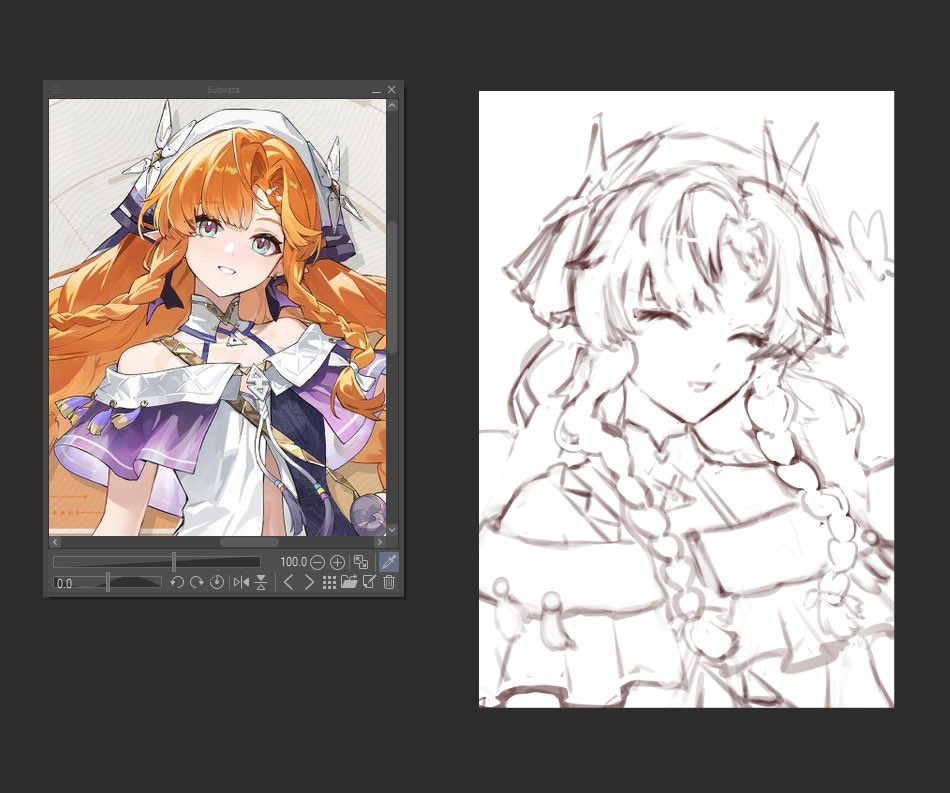Fit the reference image to the window
The width and height of the screenshot is (950, 793).
pos(361,562)
